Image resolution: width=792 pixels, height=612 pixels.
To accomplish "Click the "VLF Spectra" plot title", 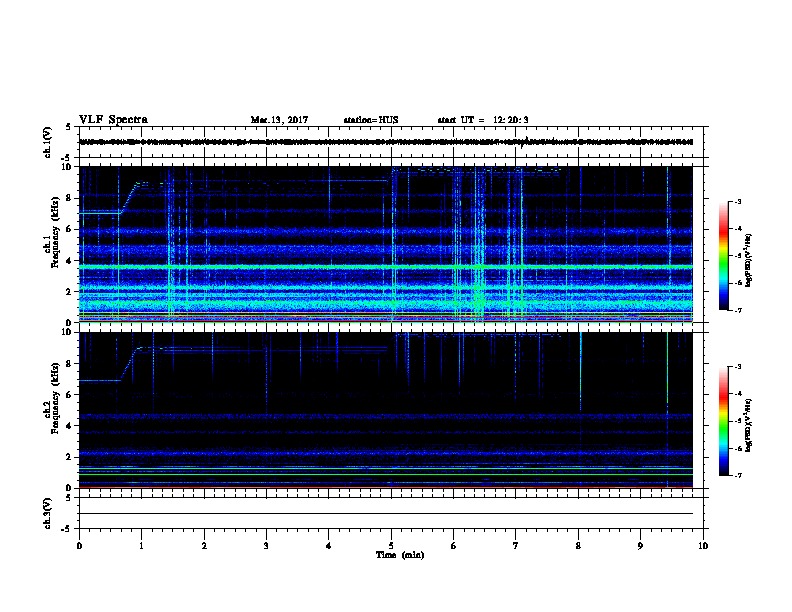I will click(x=113, y=120).
